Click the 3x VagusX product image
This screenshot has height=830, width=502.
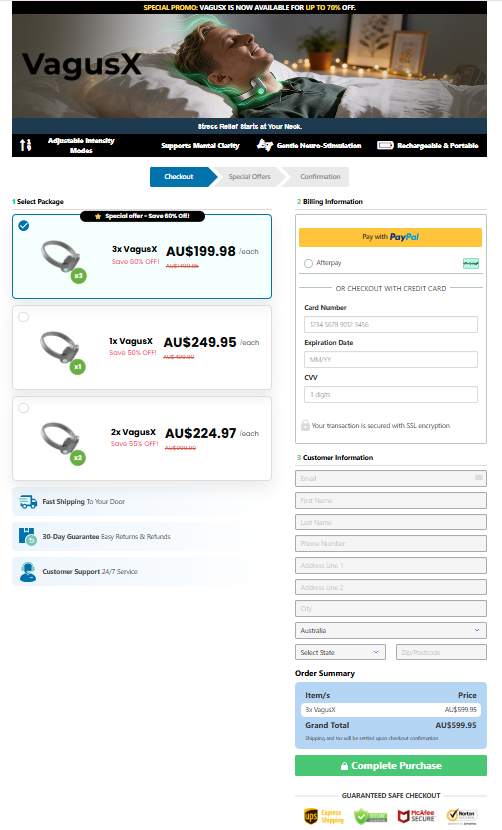(x=60, y=256)
